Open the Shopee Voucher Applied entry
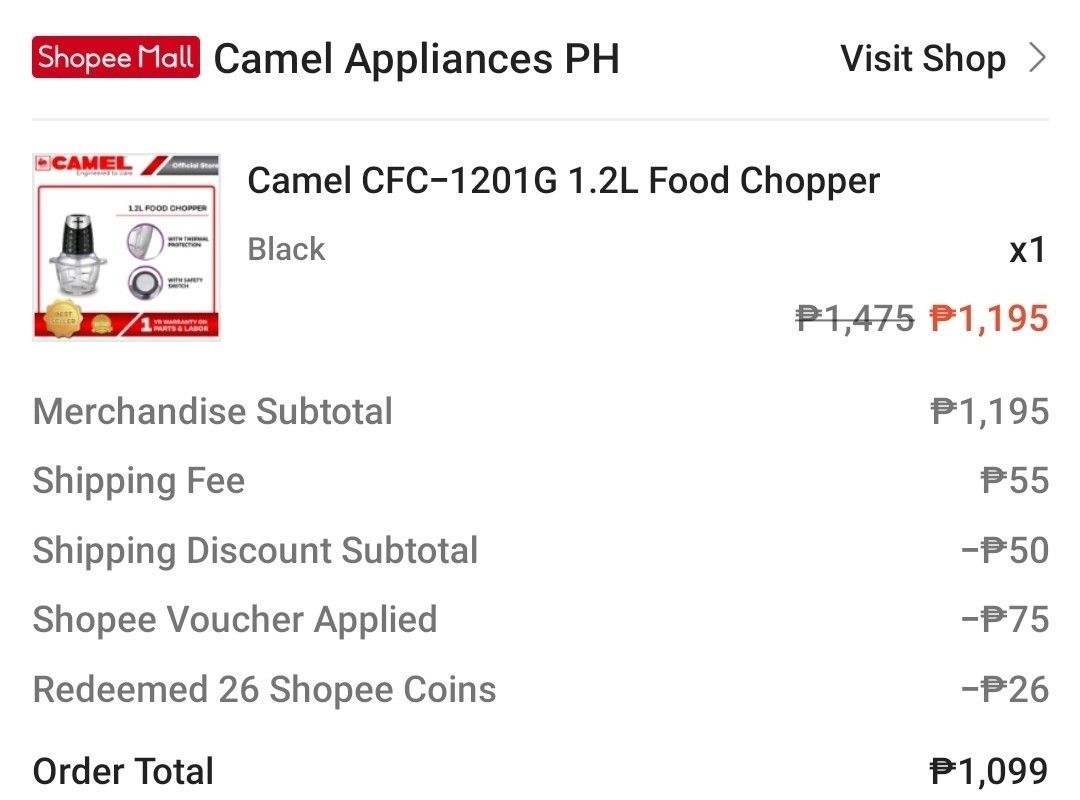Screen dimensions: 1080x800 click(235, 620)
